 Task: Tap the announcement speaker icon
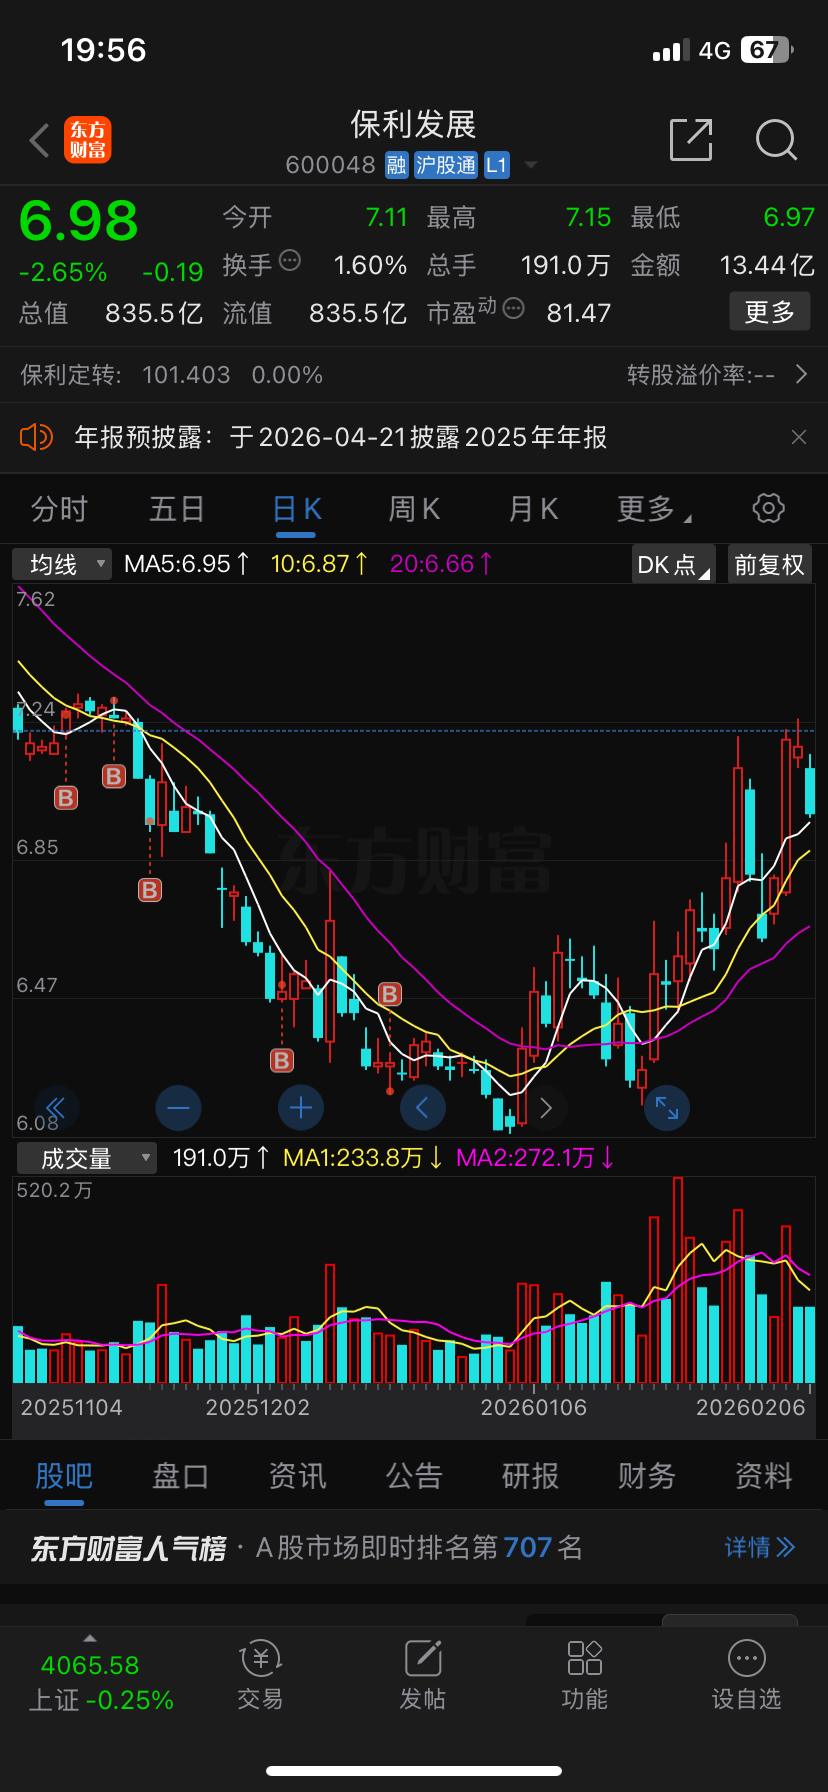37,437
